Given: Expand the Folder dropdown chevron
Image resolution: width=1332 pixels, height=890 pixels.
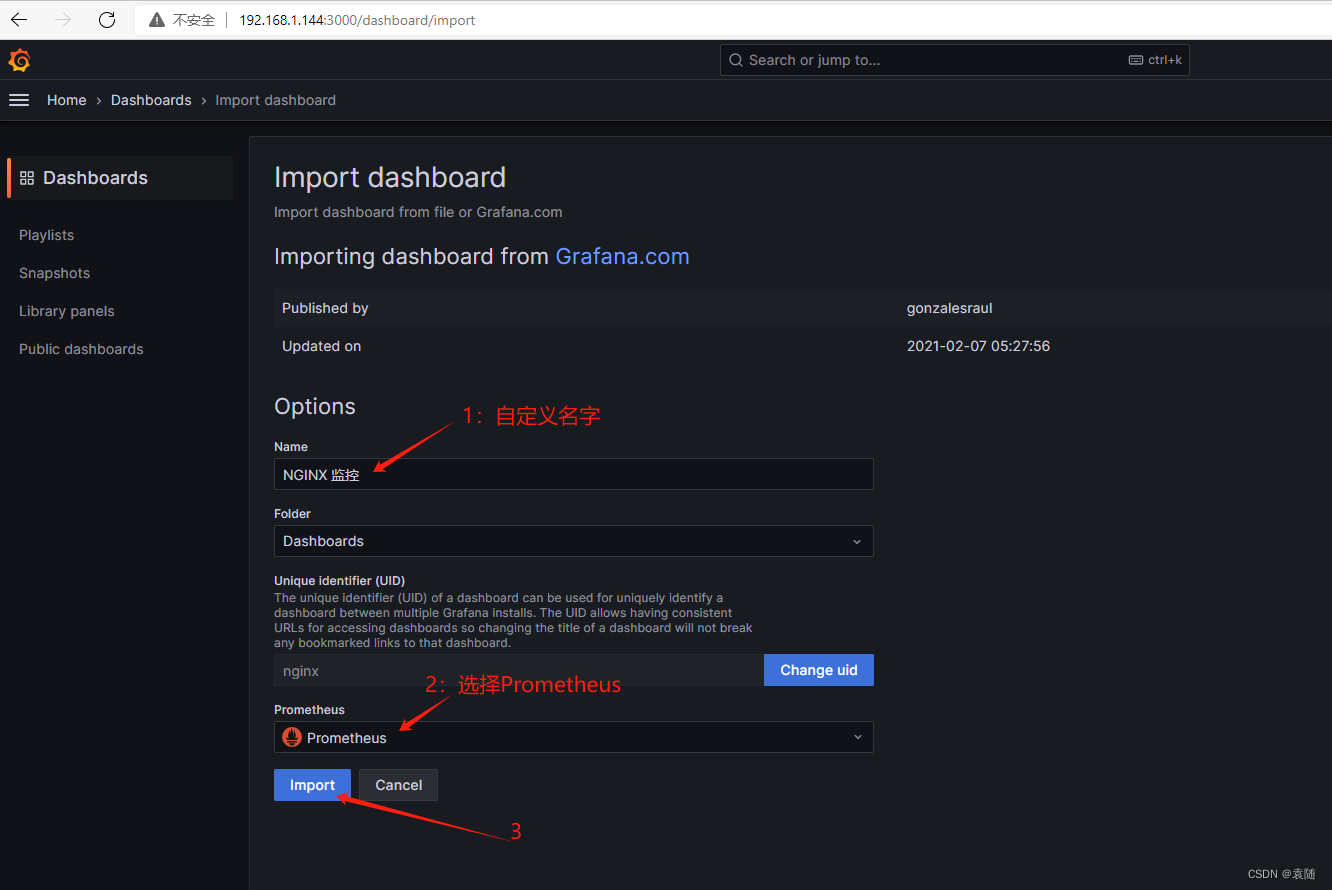Looking at the screenshot, I should [x=857, y=541].
